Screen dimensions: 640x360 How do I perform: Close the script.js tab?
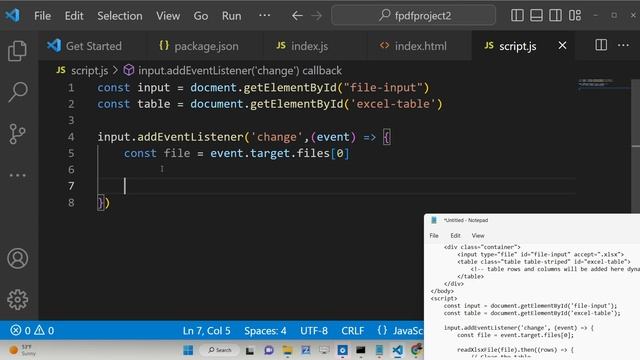coord(562,45)
